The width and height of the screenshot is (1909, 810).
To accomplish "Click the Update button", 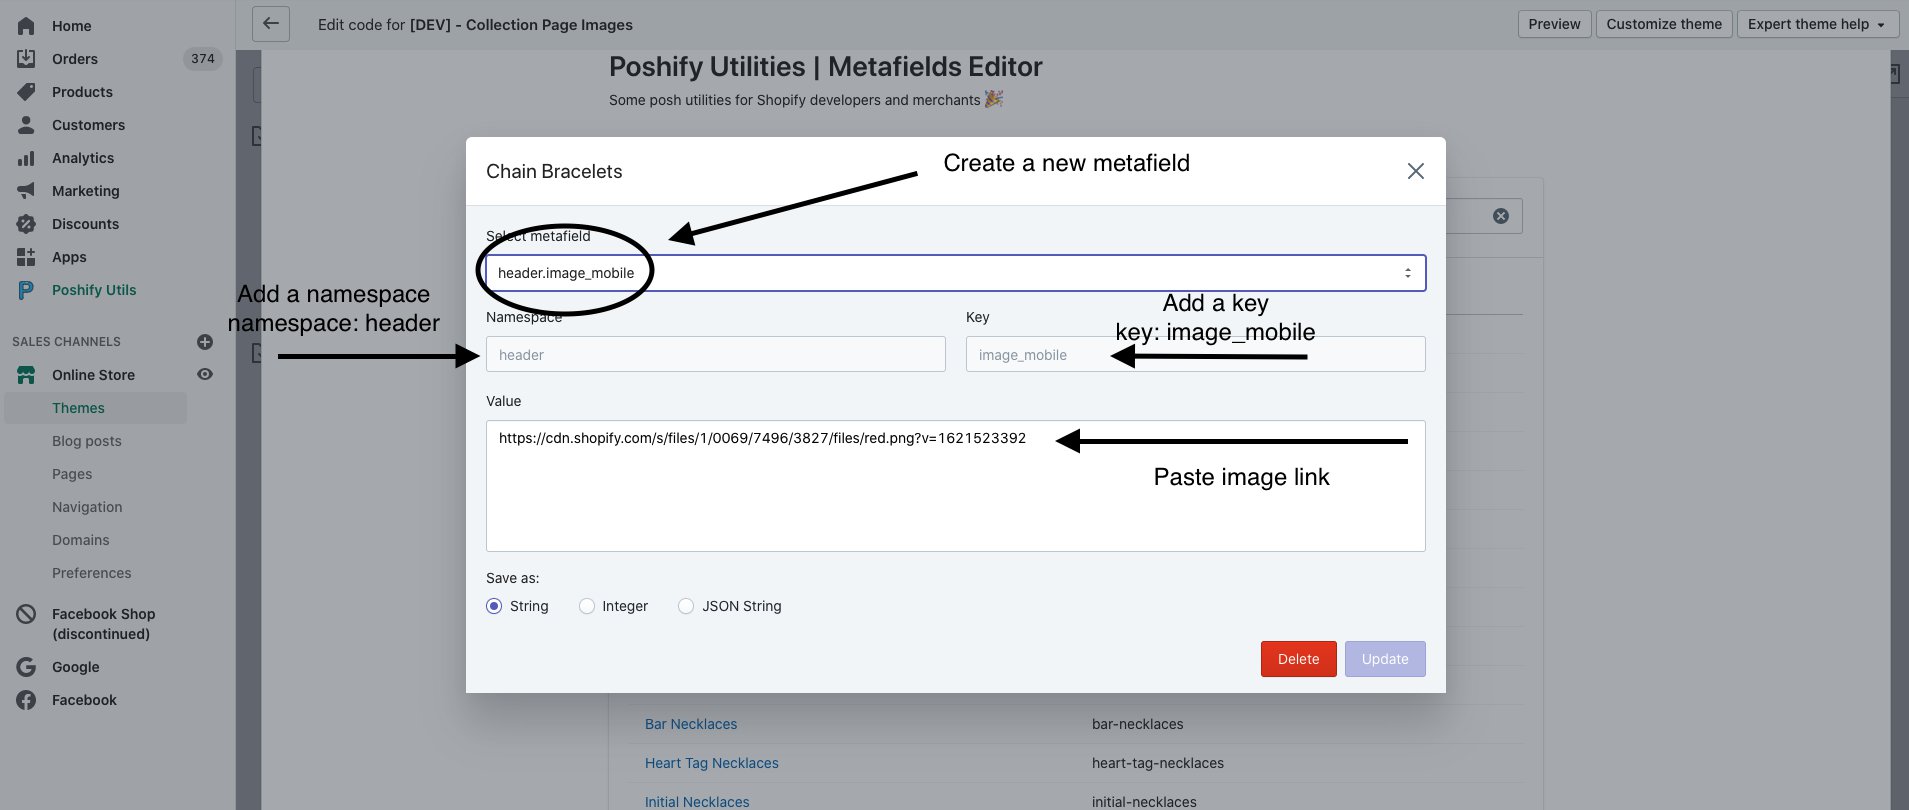I will pos(1384,659).
